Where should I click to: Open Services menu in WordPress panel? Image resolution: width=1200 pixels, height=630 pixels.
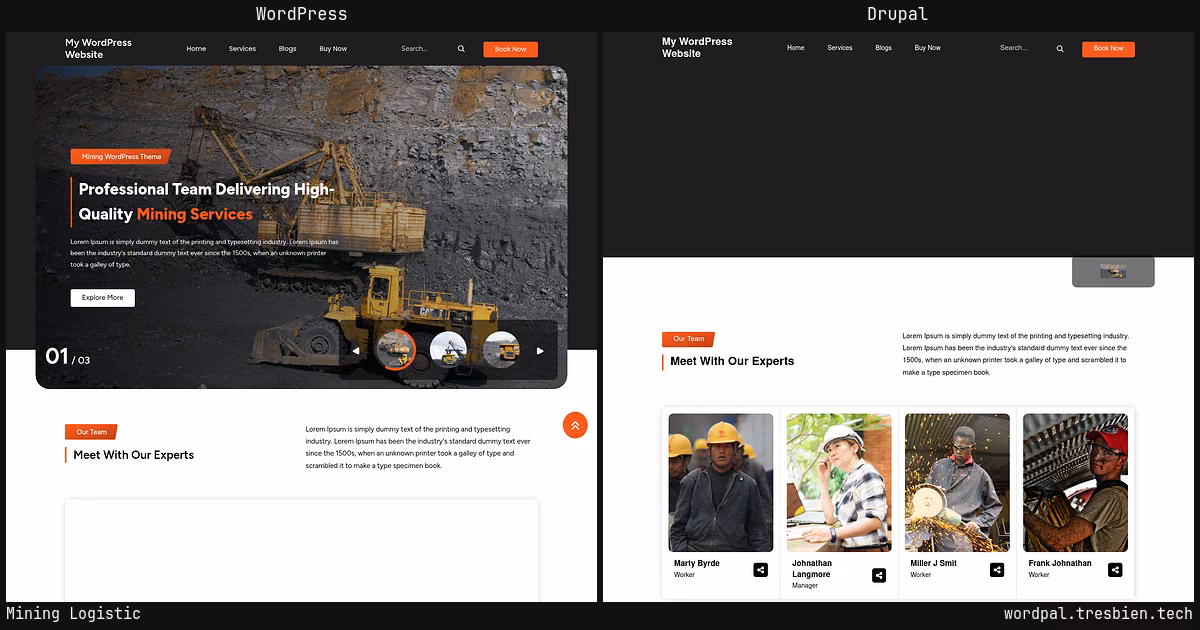242,49
